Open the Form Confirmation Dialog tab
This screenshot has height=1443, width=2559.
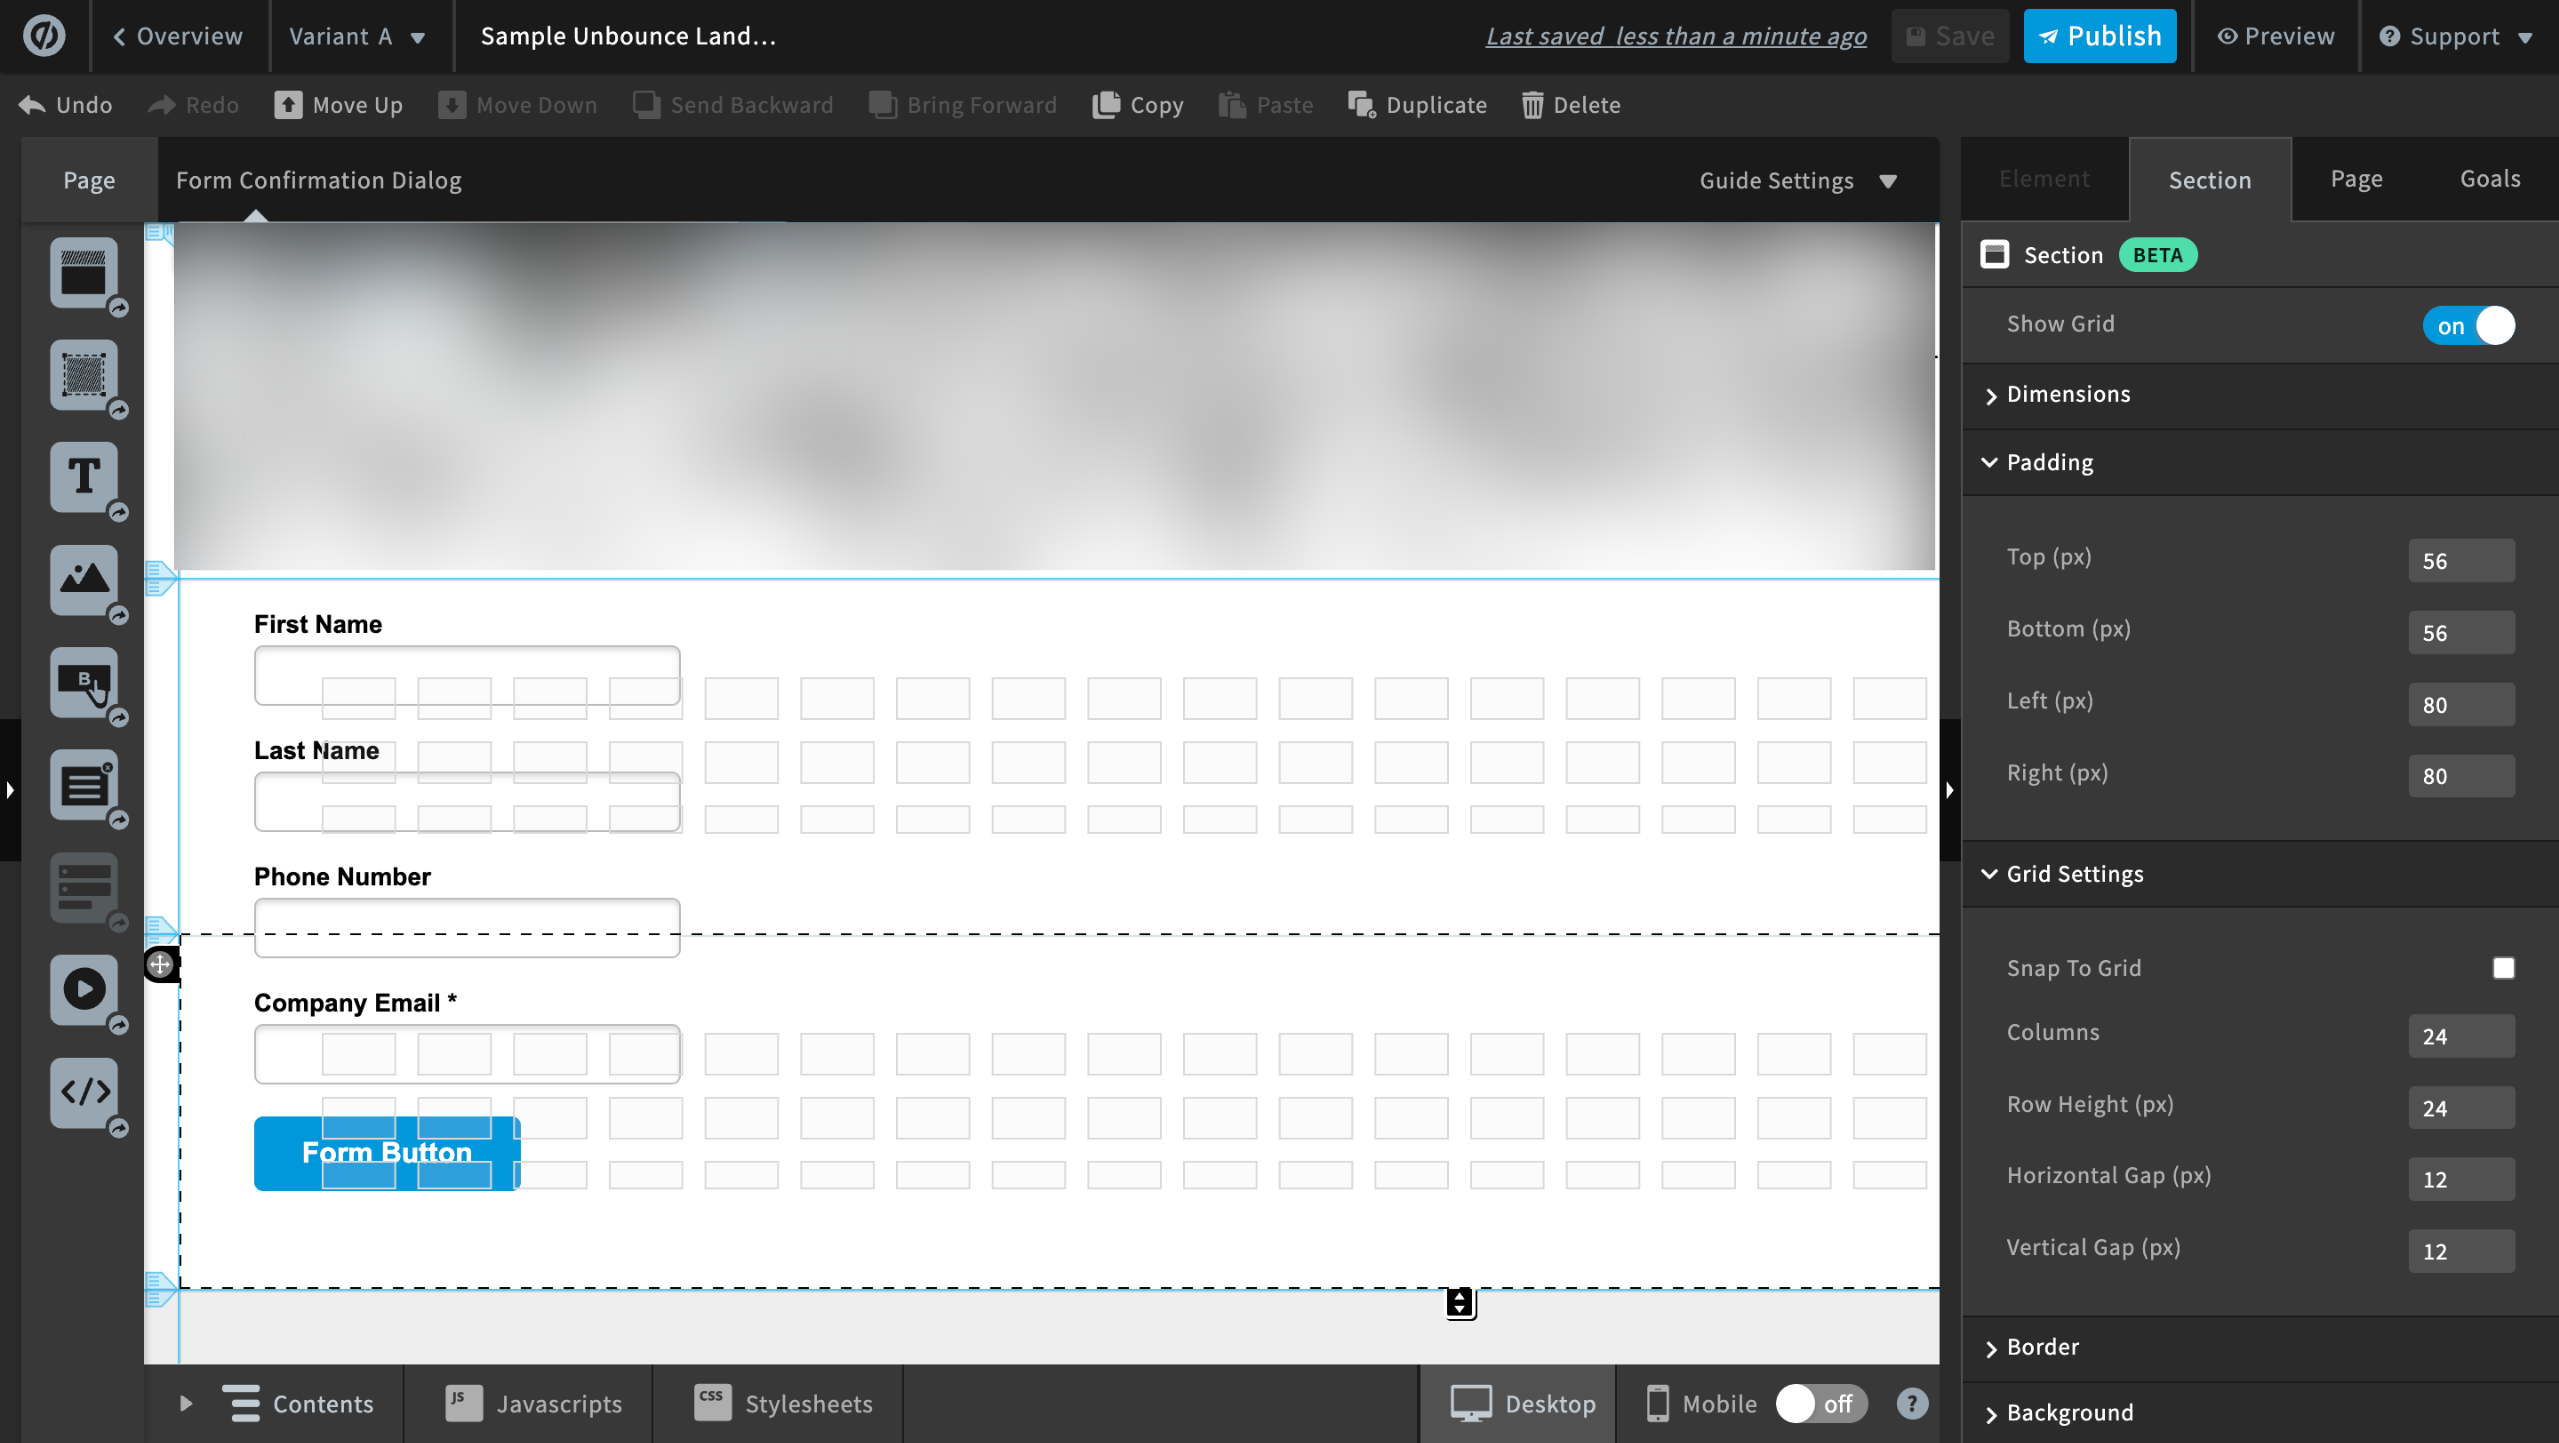click(x=318, y=181)
